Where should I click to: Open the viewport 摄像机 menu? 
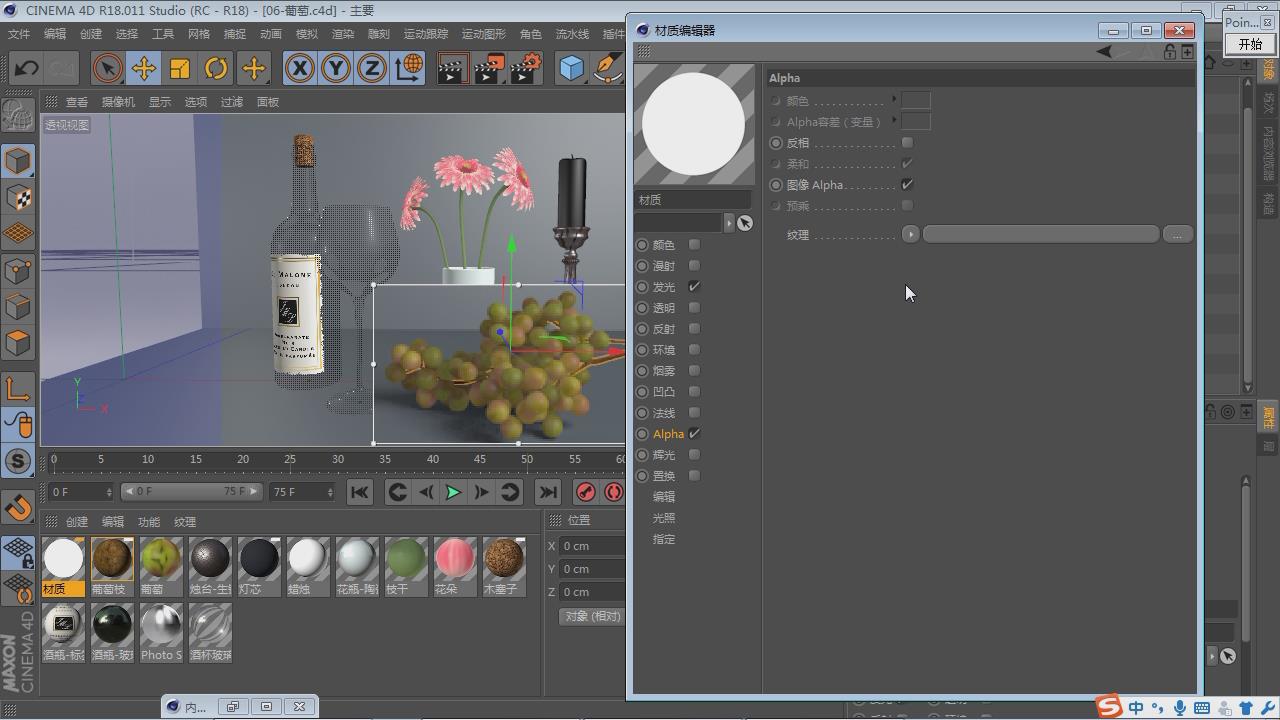pyautogui.click(x=118, y=102)
